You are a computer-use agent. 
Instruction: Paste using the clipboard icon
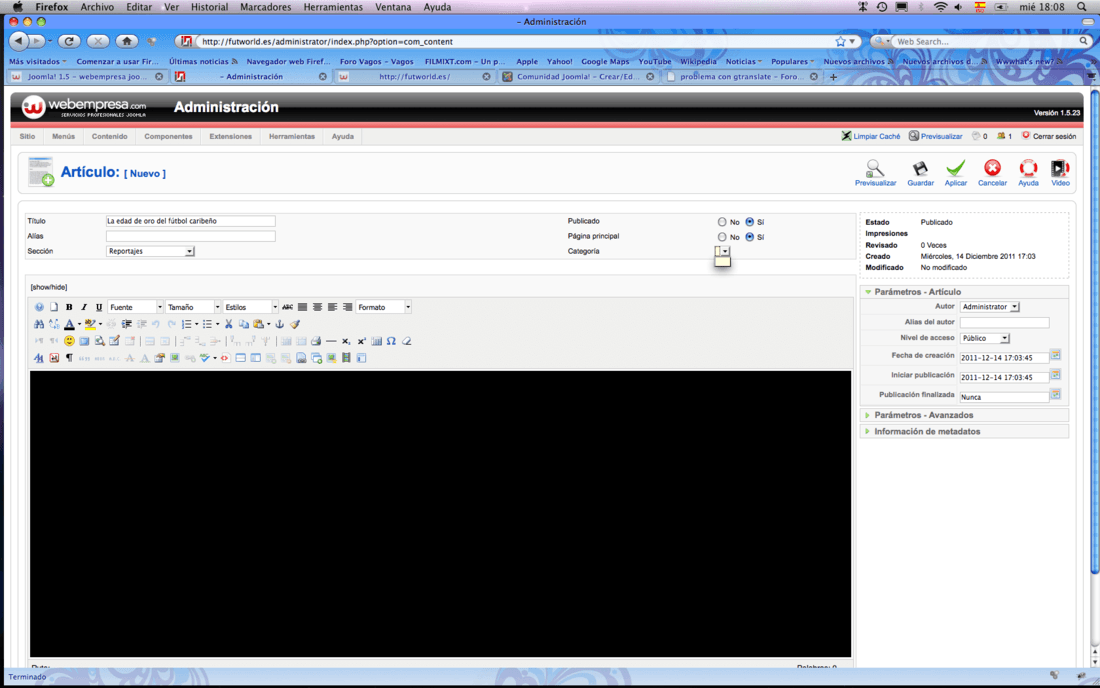tap(259, 324)
